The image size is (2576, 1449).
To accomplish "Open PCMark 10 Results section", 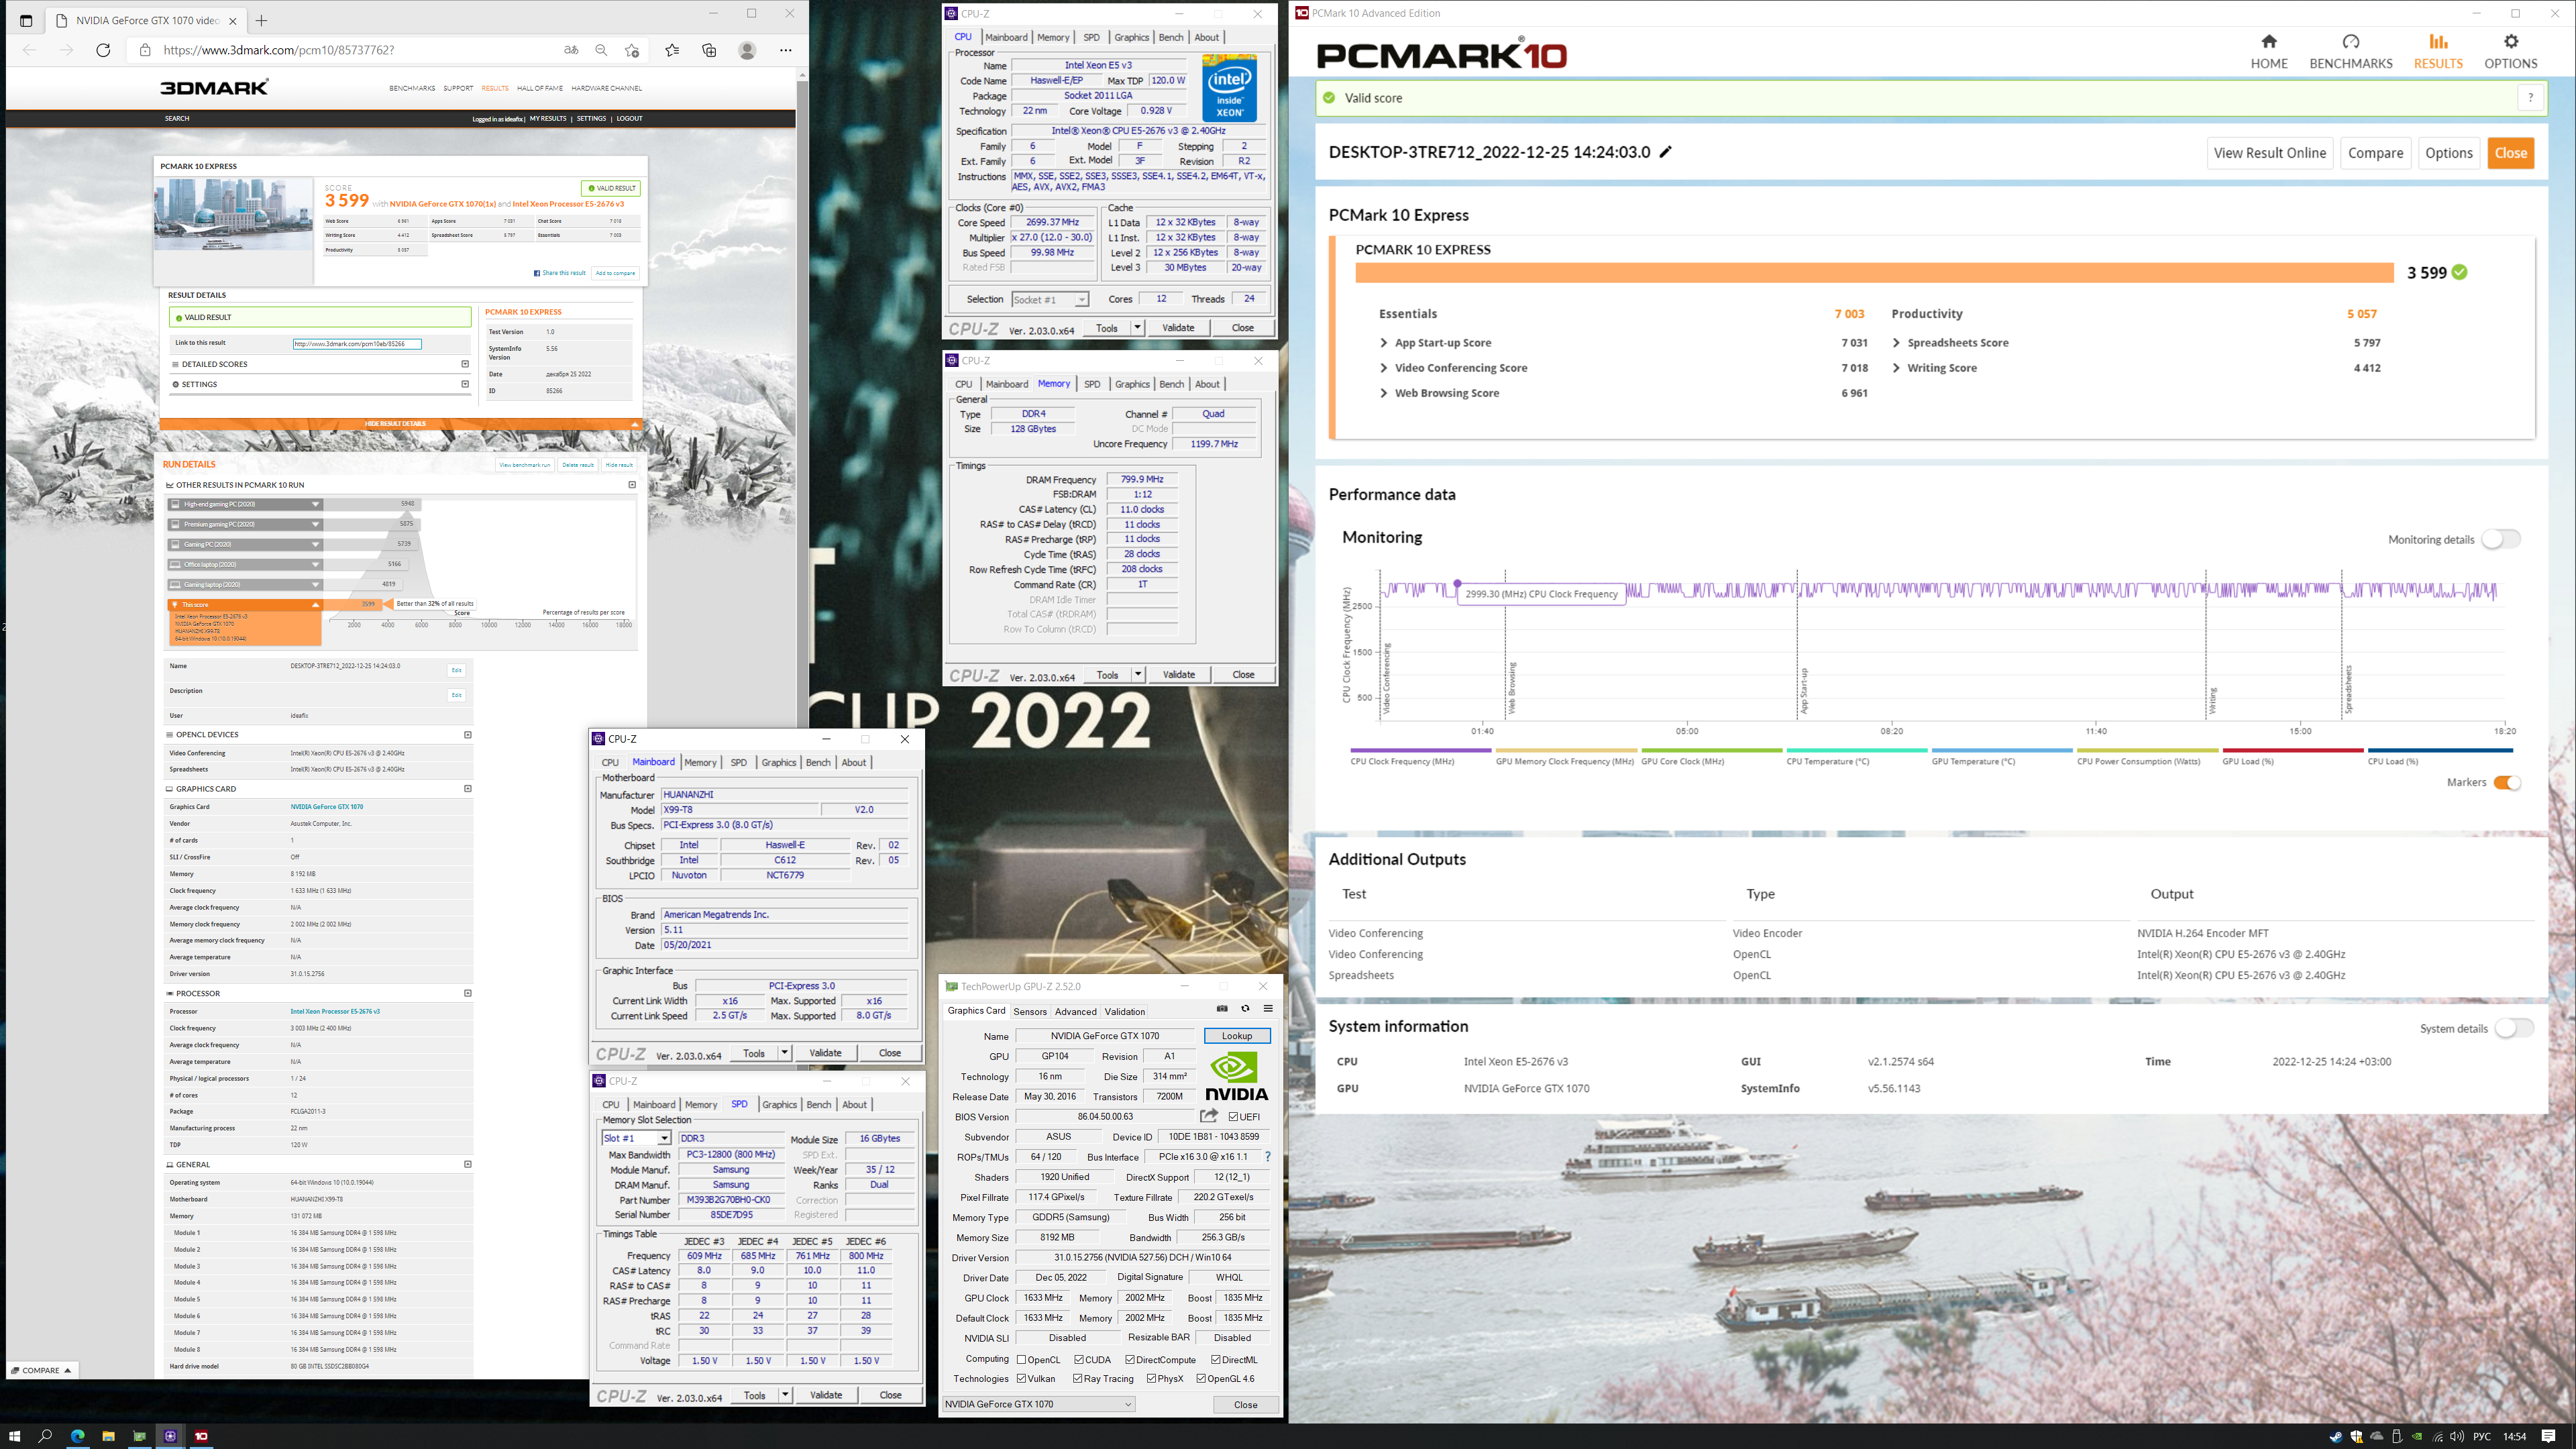I will point(2438,51).
